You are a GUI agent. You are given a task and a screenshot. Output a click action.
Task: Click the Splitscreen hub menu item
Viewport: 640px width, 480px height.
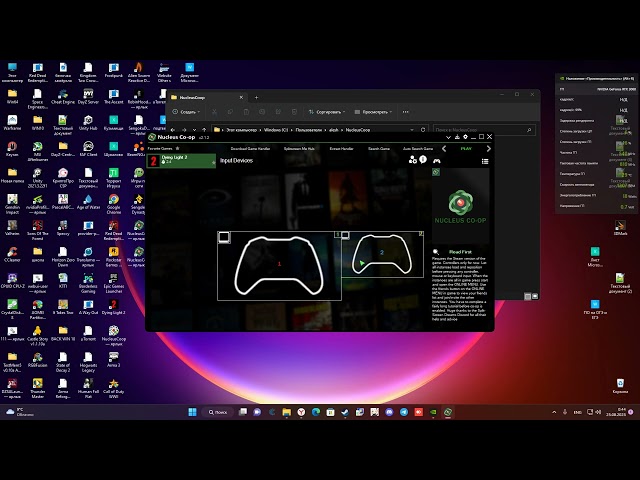pyautogui.click(x=299, y=149)
